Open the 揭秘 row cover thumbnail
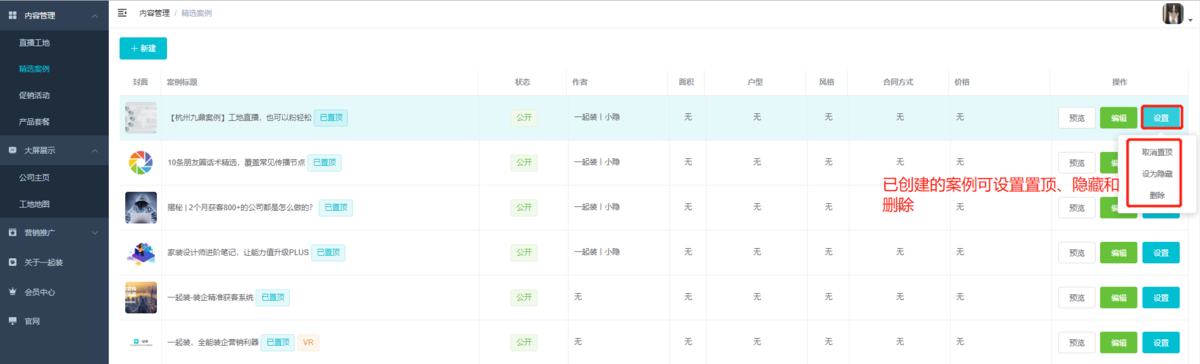Viewport: 1200px width, 364px height. [140, 207]
